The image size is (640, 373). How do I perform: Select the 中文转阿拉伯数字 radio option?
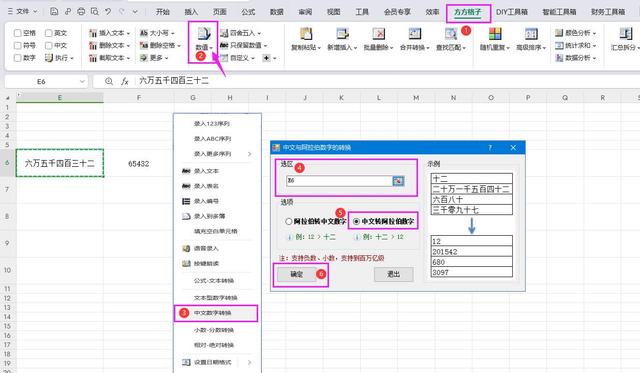pyautogui.click(x=356, y=221)
